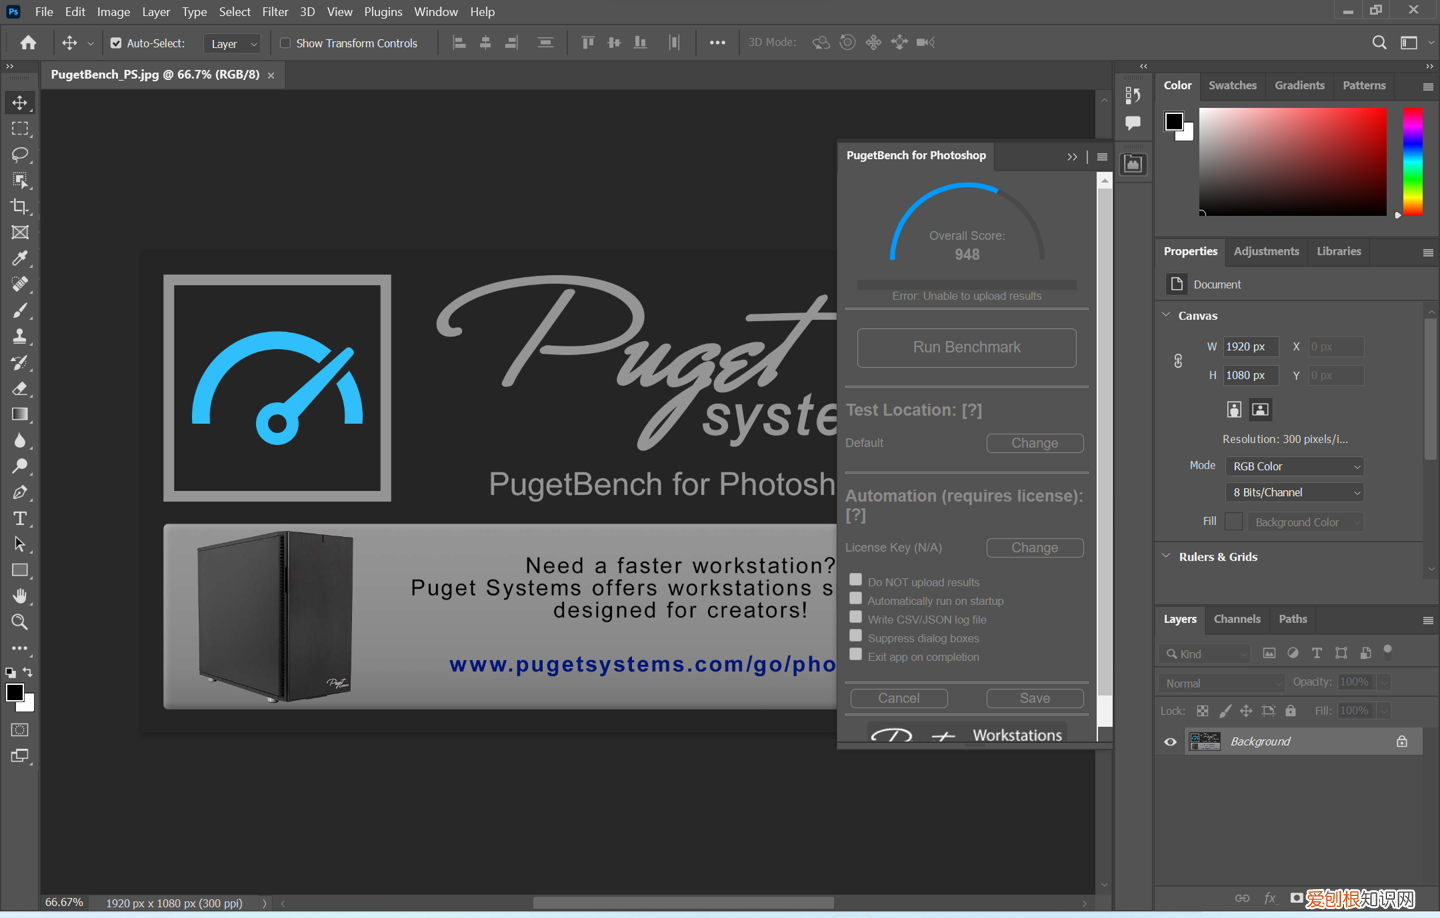Select the Zoom tool
Image resolution: width=1440 pixels, height=918 pixels.
(x=20, y=622)
